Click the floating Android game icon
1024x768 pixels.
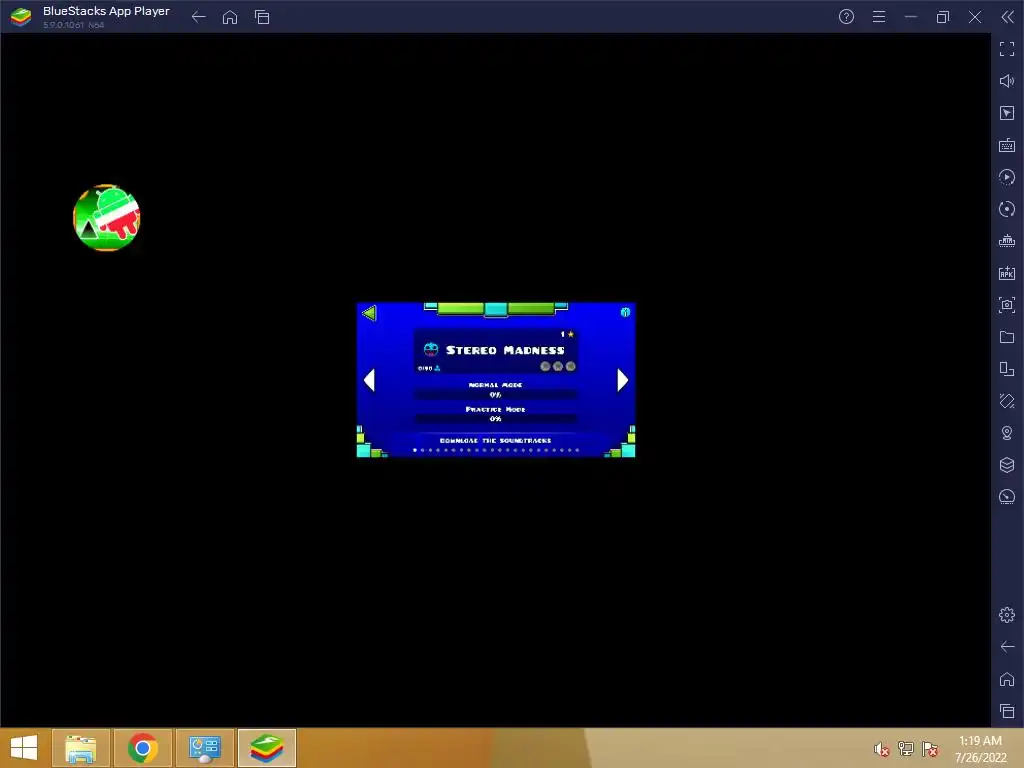click(x=106, y=217)
